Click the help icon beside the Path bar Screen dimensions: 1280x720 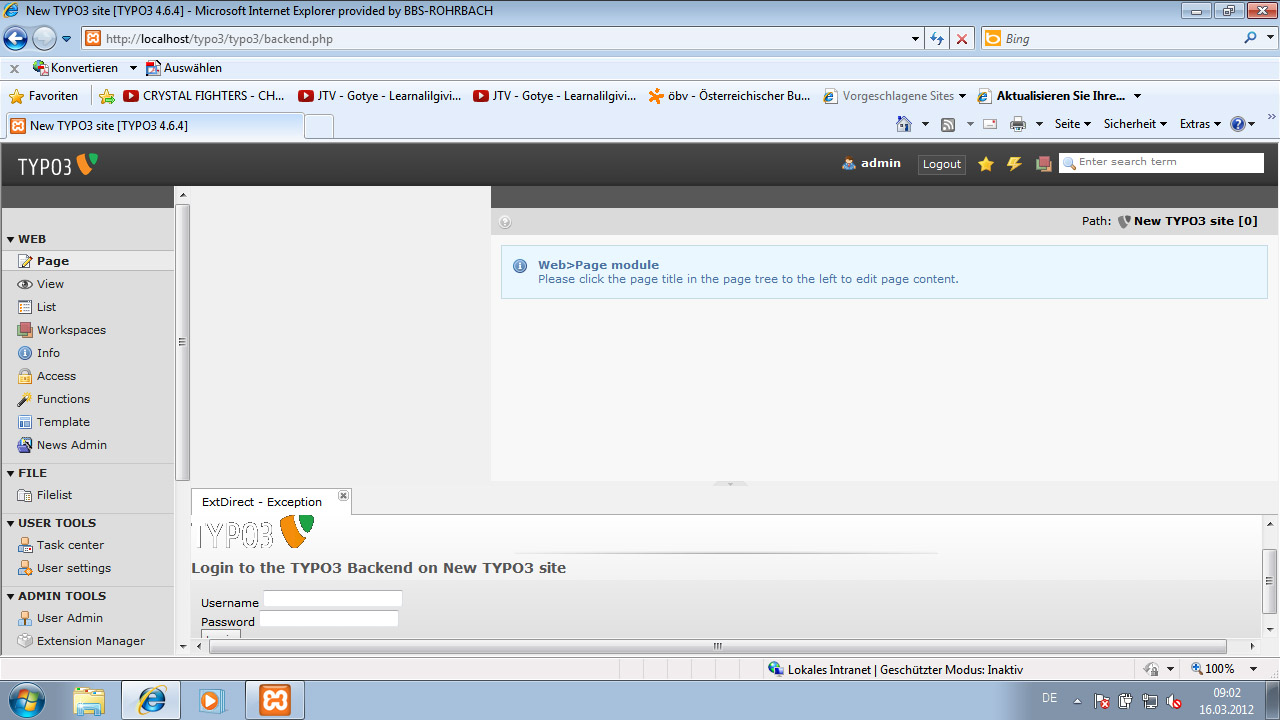[x=505, y=222]
